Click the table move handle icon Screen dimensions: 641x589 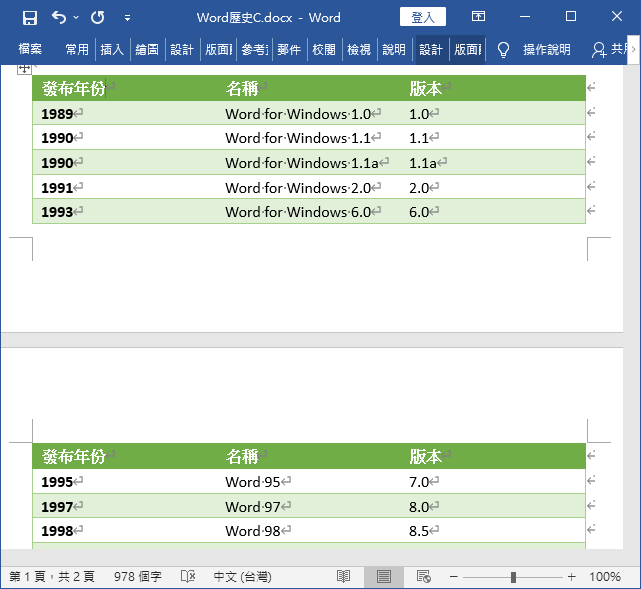click(x=24, y=69)
